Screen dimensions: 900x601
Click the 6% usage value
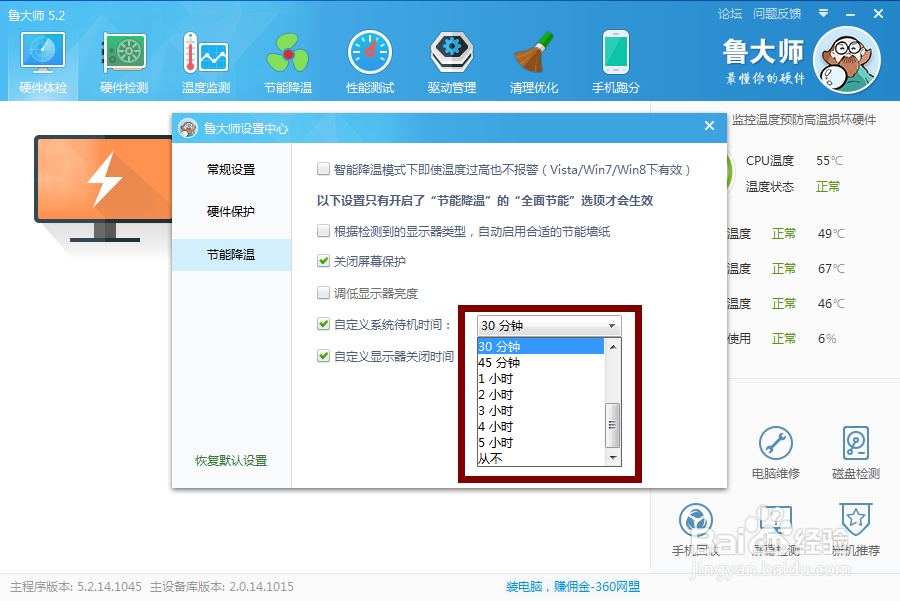[827, 339]
